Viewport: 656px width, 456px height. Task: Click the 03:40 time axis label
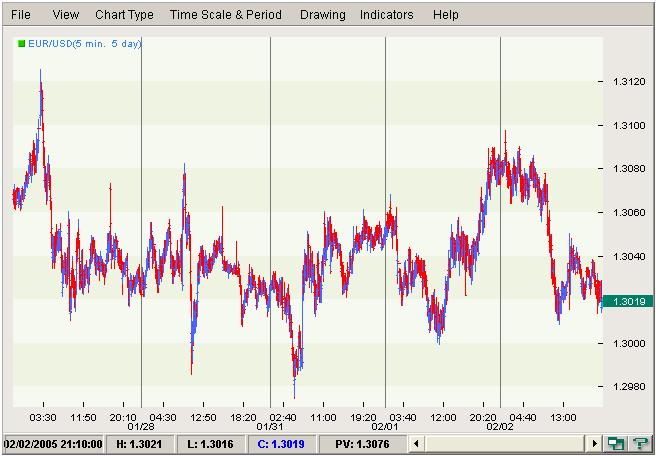tap(403, 418)
